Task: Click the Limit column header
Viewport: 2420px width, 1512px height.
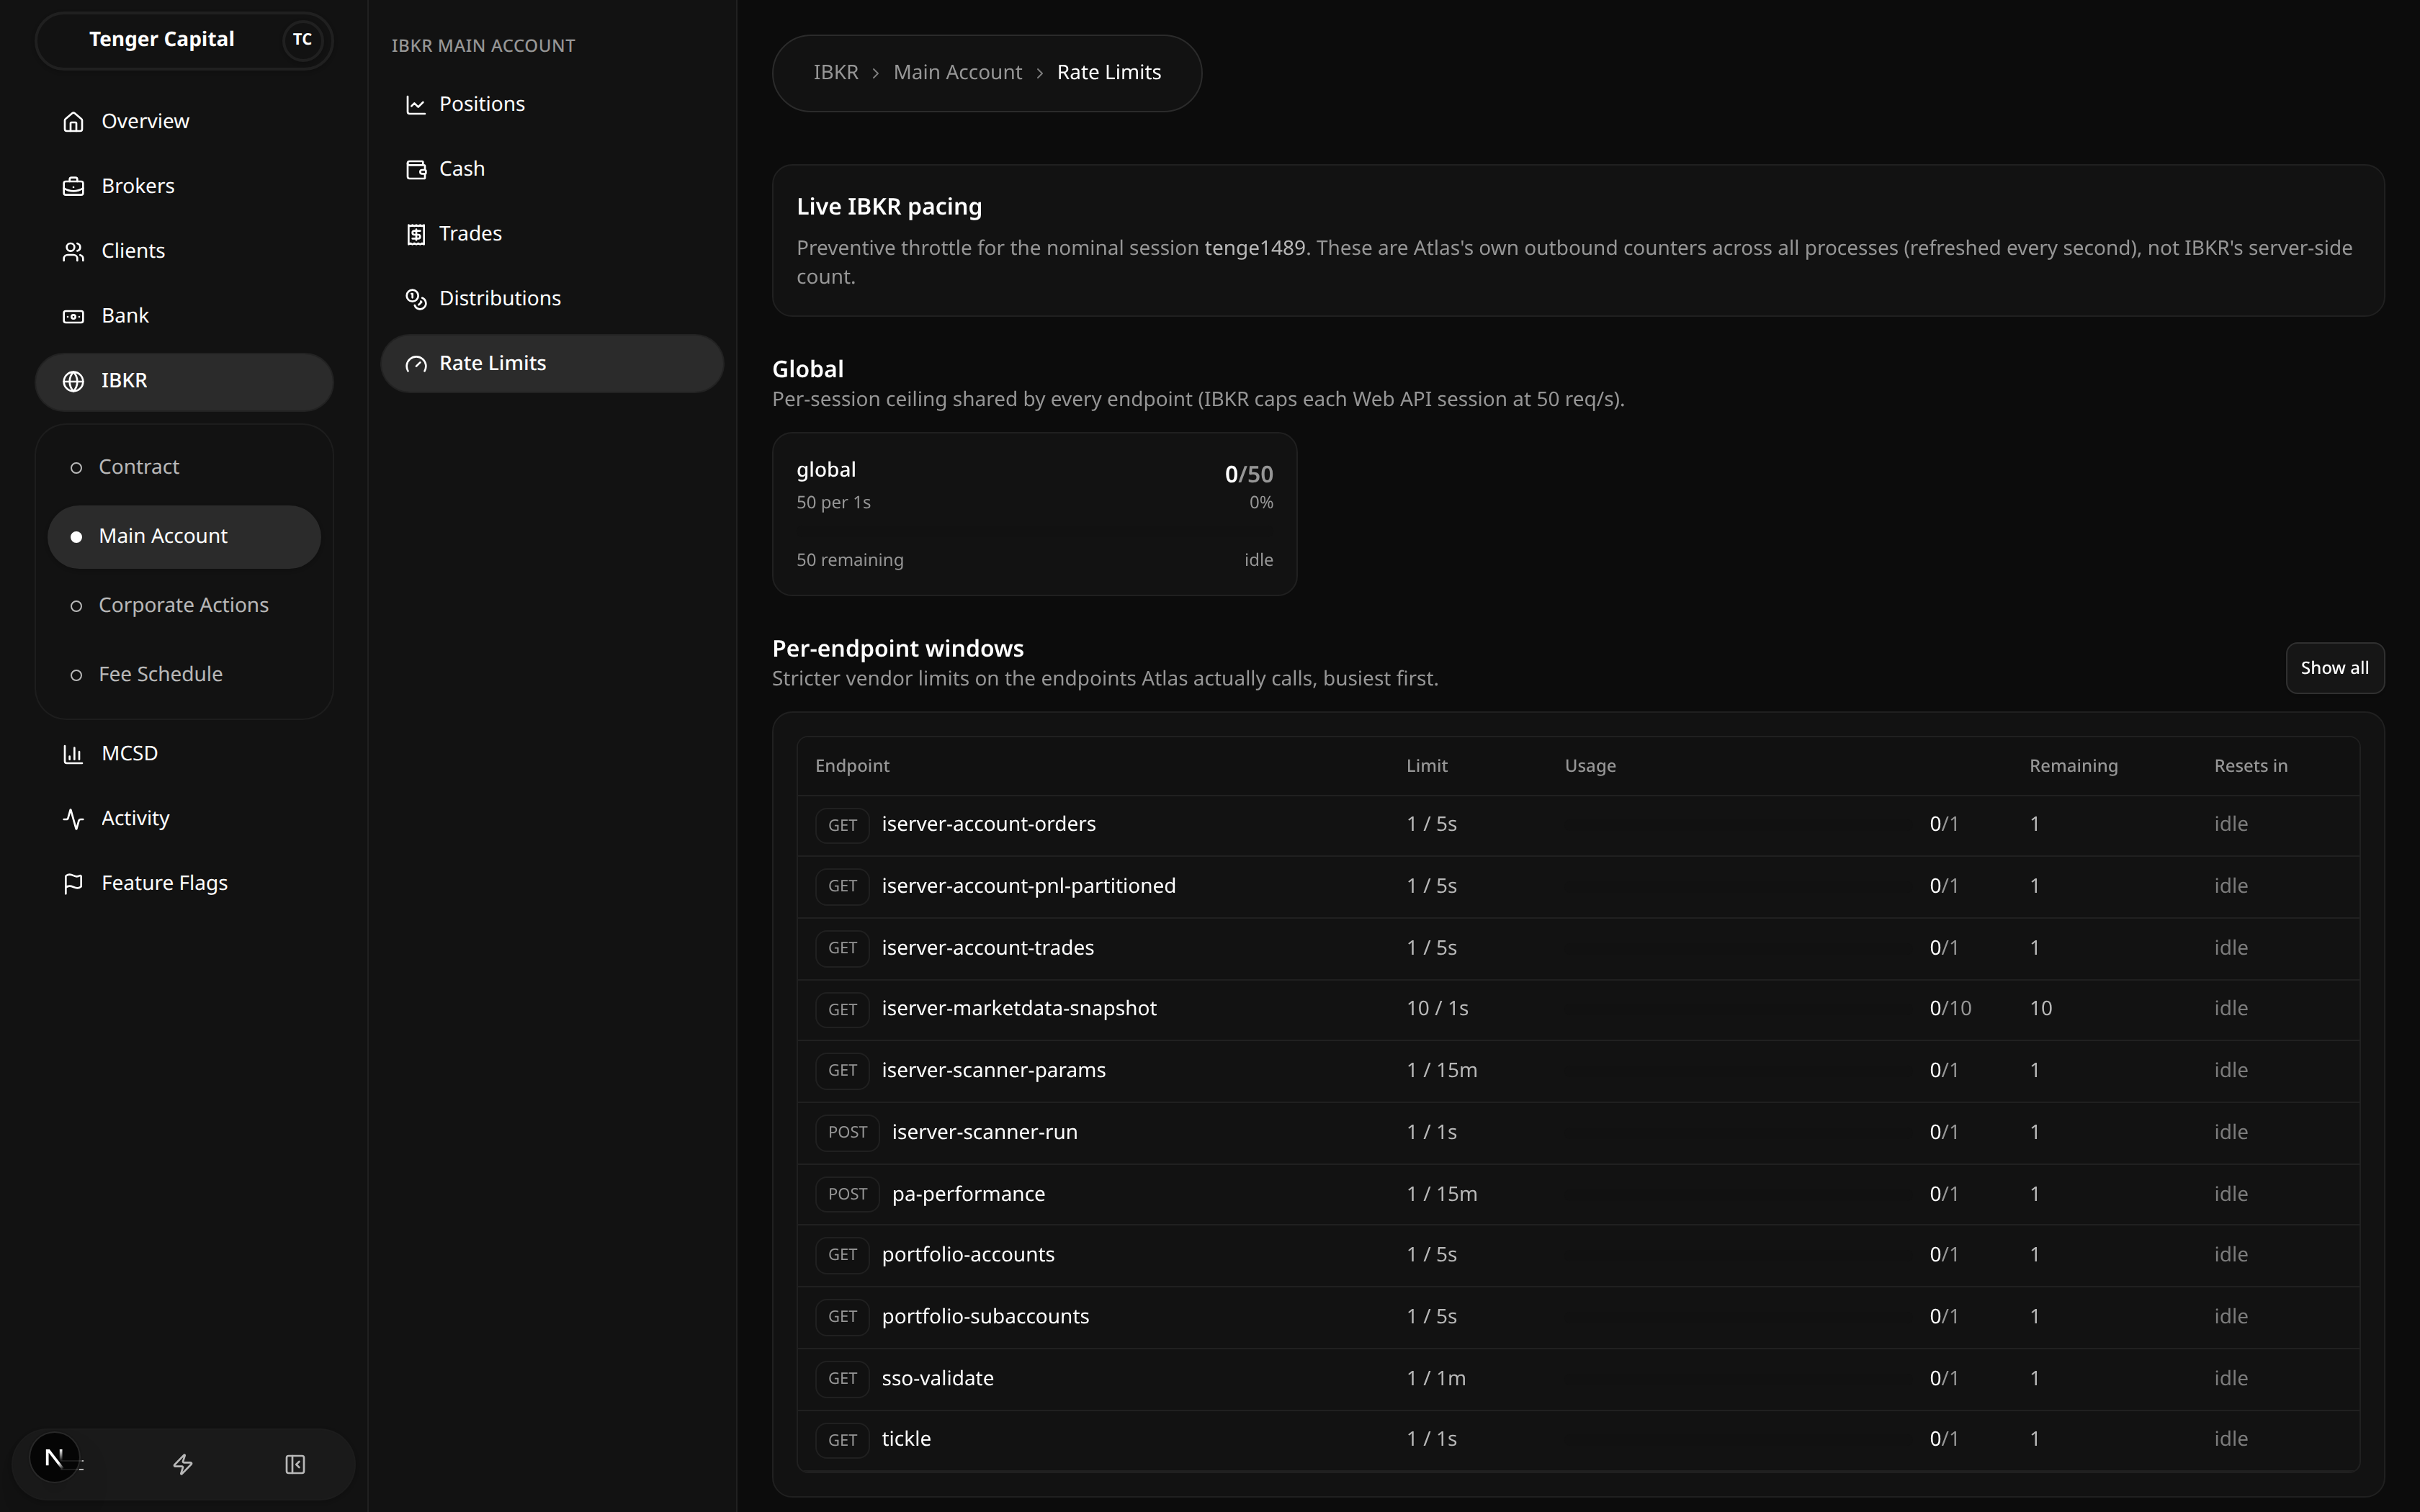Action: tap(1426, 766)
